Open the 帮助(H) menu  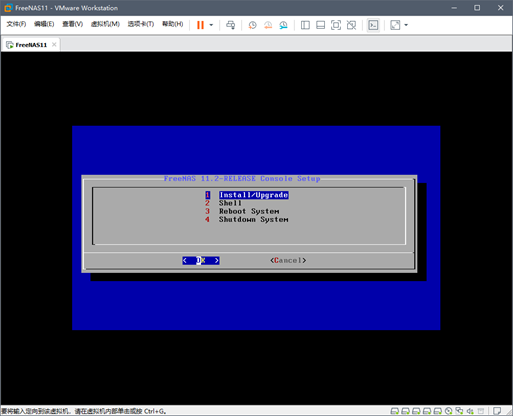(x=172, y=24)
